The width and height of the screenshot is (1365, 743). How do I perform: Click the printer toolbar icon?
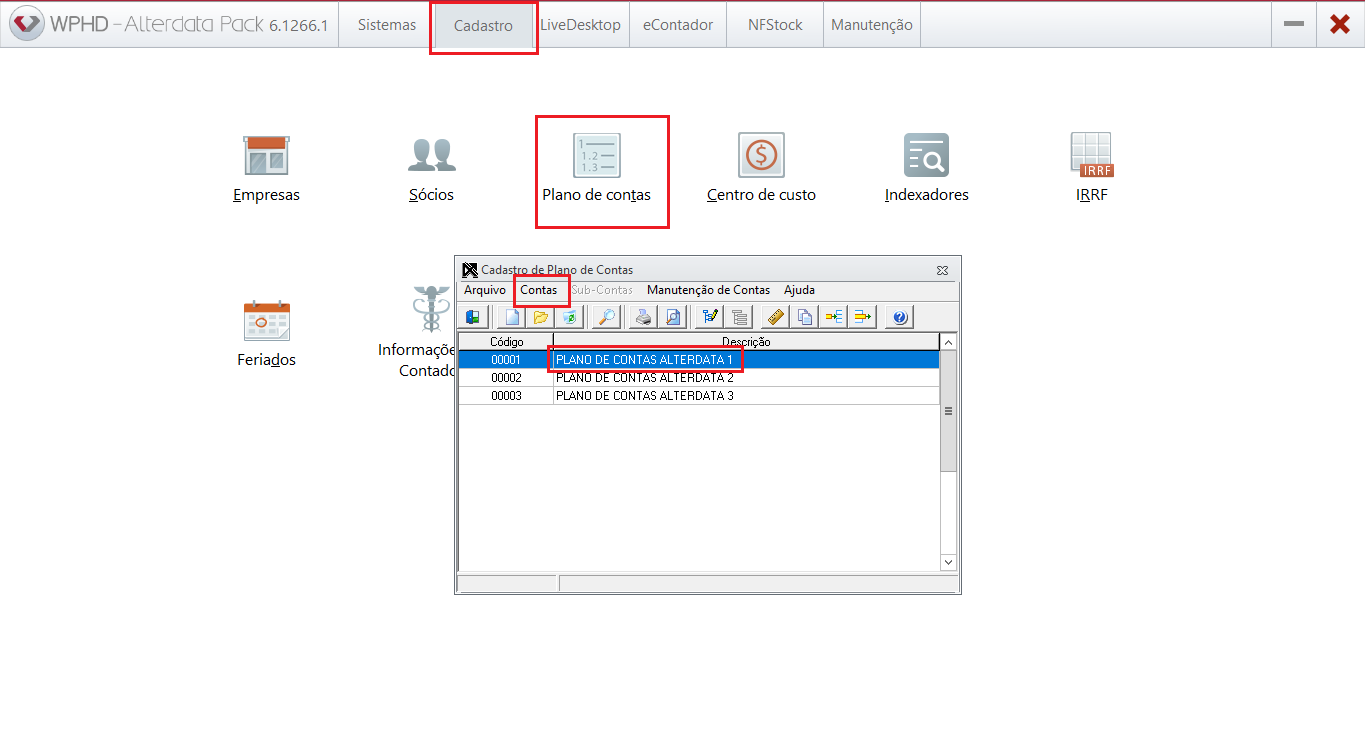click(x=644, y=317)
